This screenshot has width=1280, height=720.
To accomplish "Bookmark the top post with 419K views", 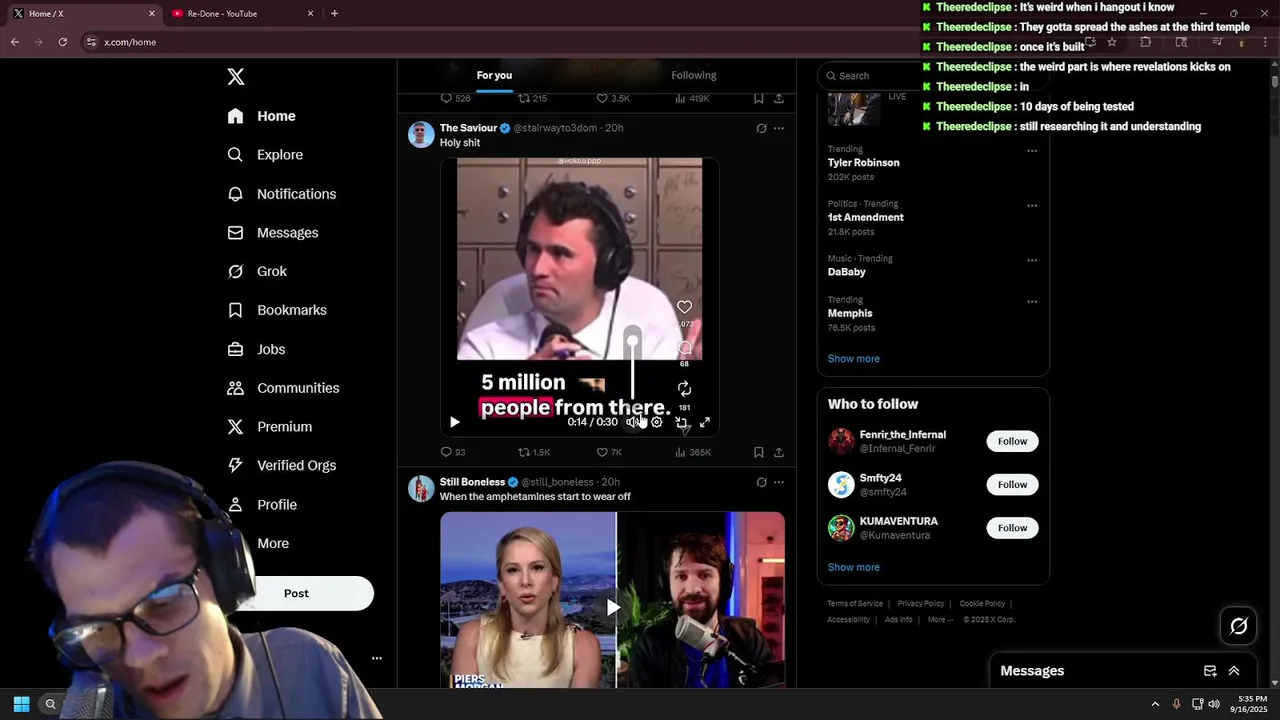I will point(759,98).
